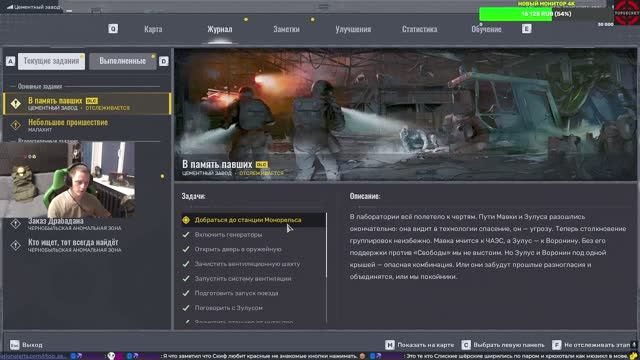Click the checkmark next to Открыть дверь в оружейную
The image size is (640, 360).
[186, 249]
